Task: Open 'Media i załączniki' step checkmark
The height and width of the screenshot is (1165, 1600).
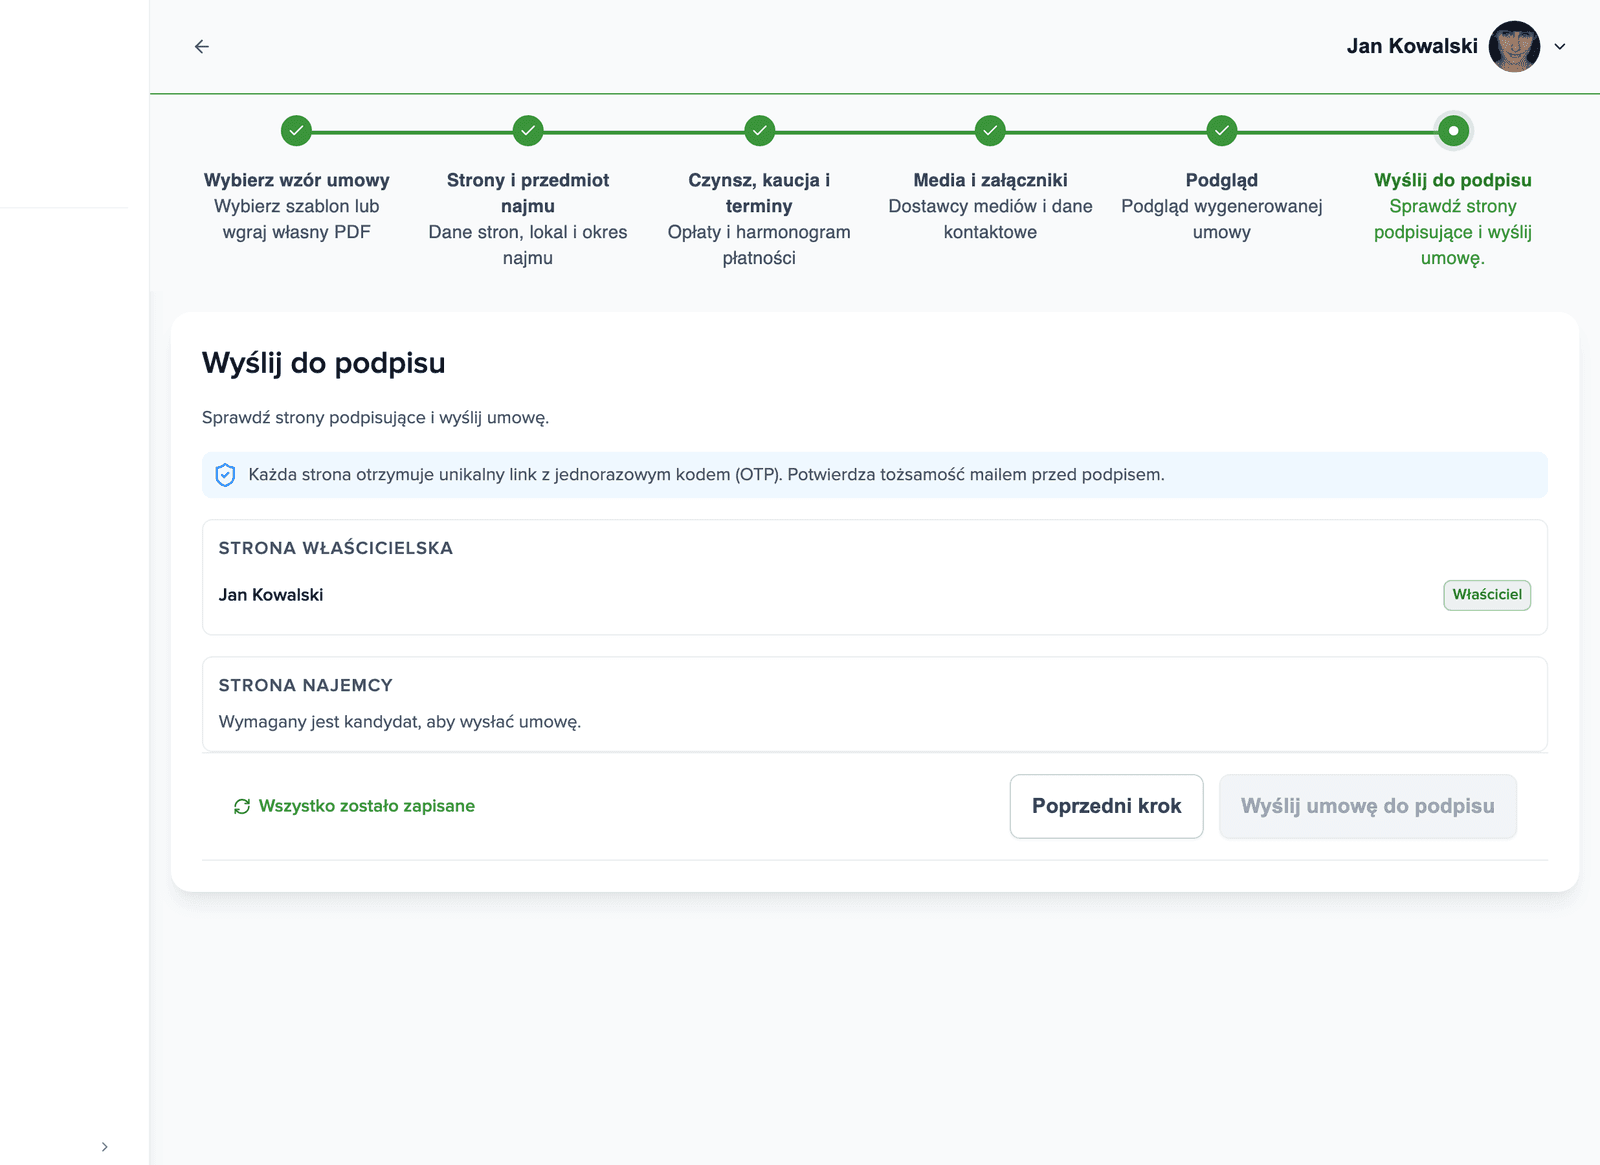Action: (990, 131)
